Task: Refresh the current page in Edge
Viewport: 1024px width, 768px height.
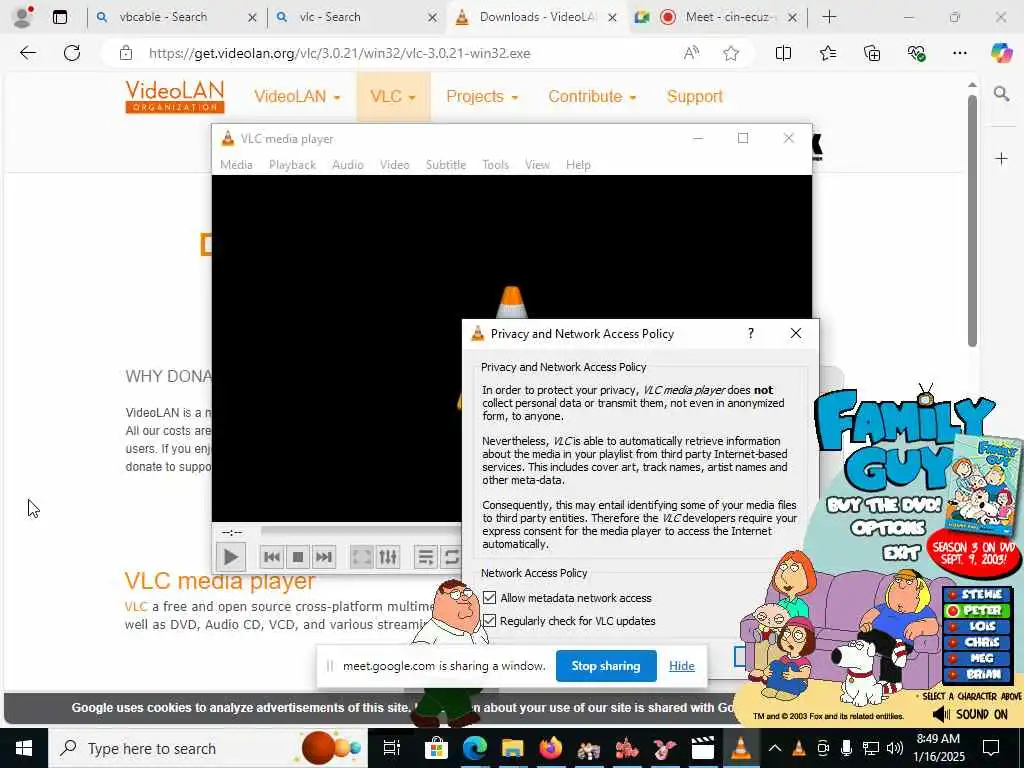Action: (x=72, y=53)
